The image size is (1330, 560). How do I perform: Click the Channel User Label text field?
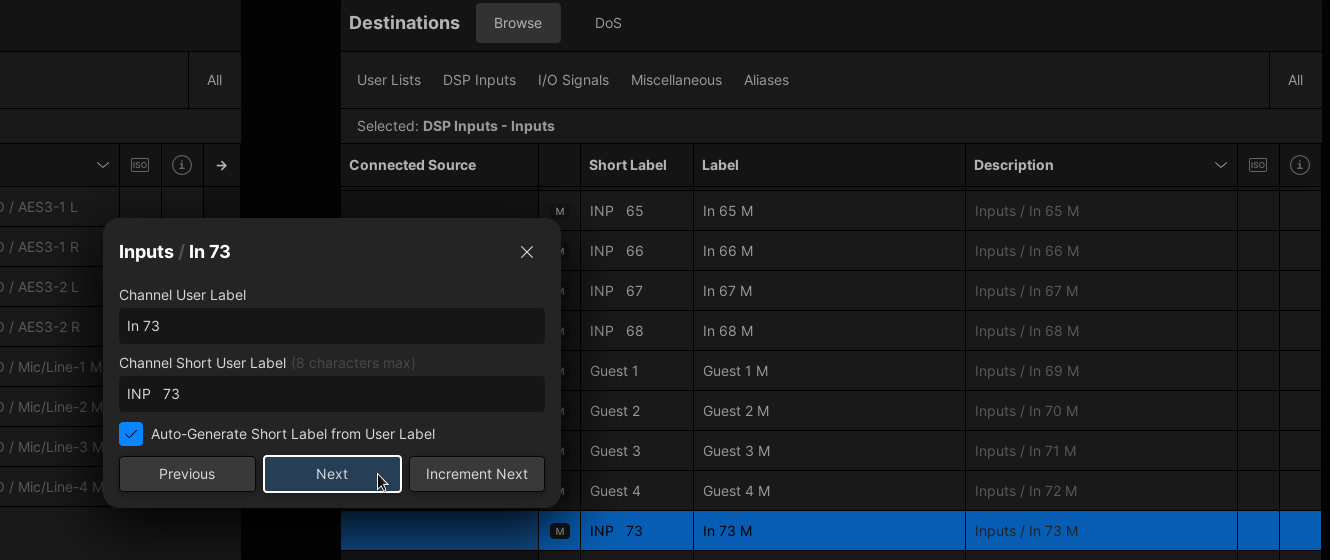click(331, 326)
